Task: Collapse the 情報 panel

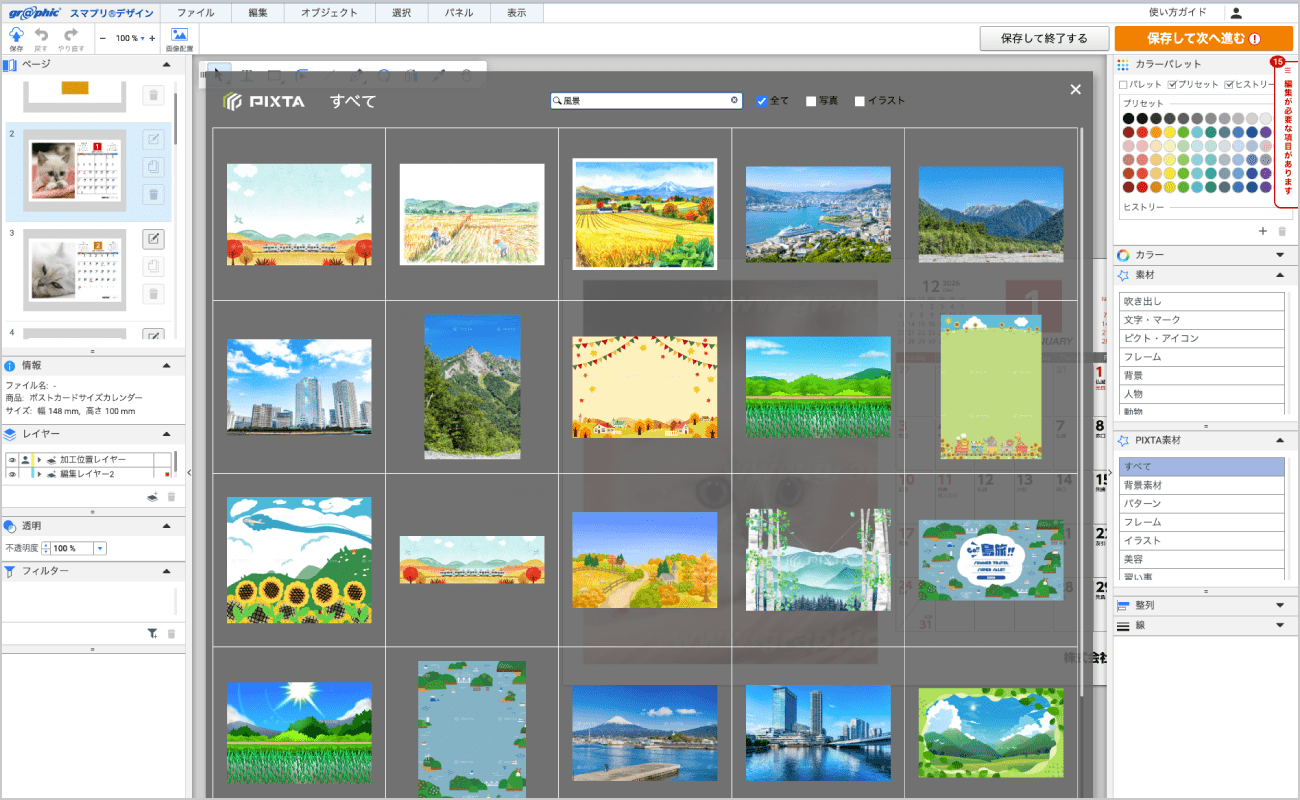Action: click(167, 365)
